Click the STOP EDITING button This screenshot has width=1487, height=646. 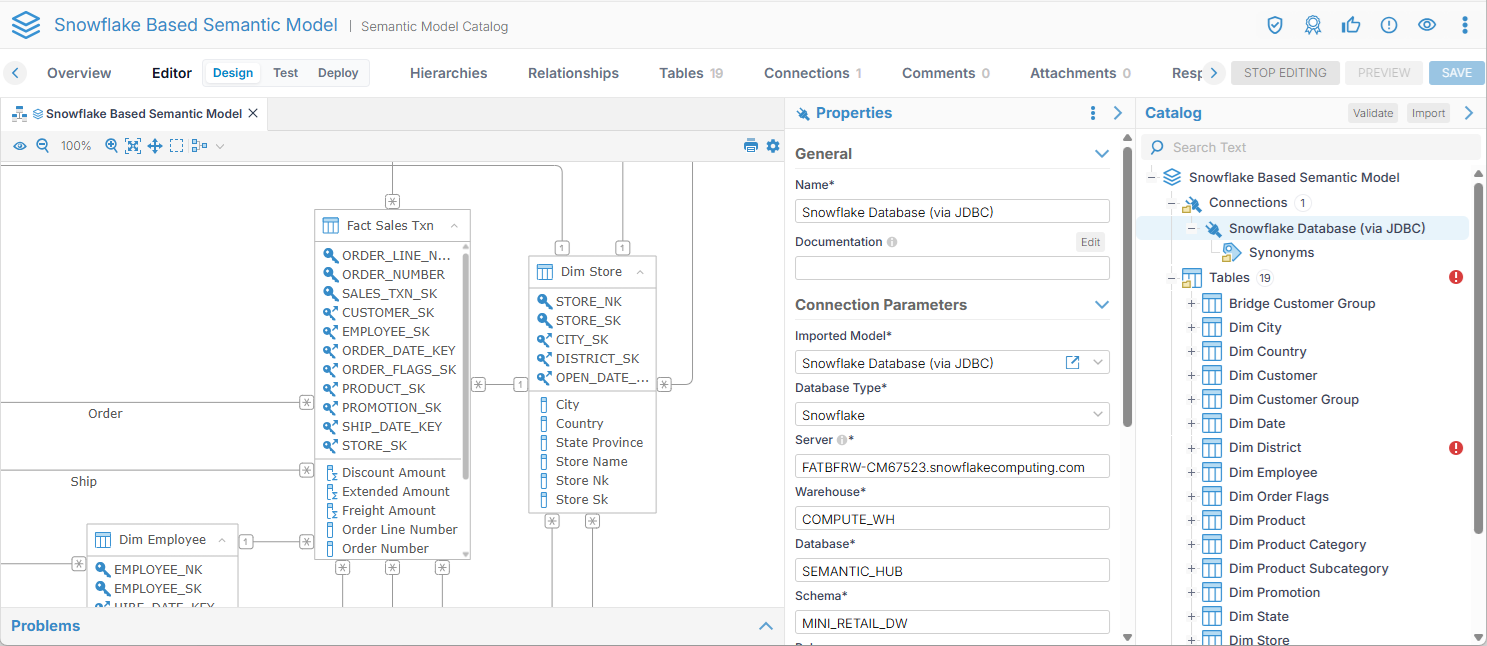(x=1285, y=73)
